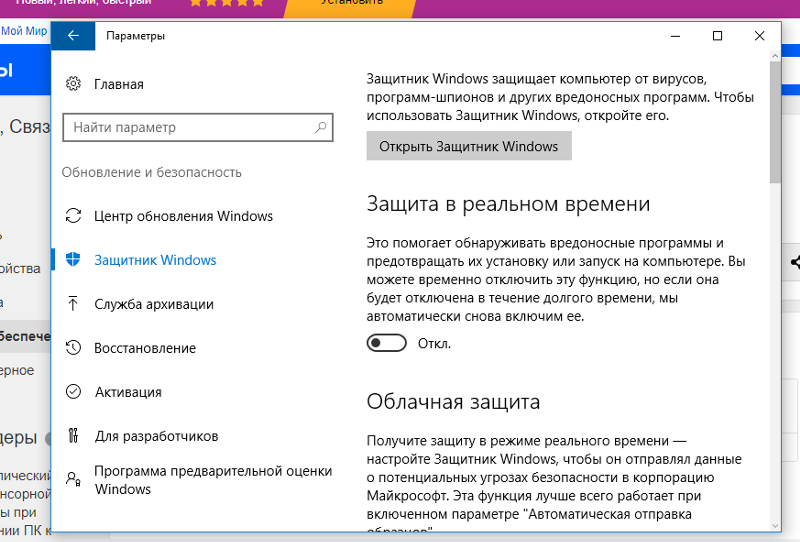This screenshot has height=542, width=800.
Task: Minimize the Параметры window
Action: [x=676, y=36]
